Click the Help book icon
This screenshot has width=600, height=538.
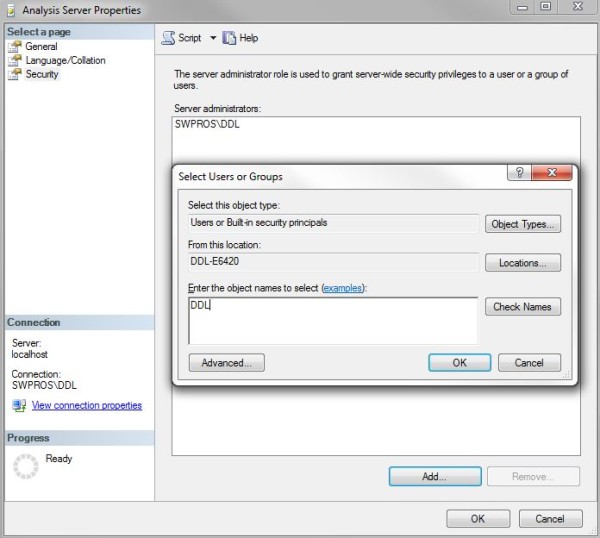click(x=229, y=38)
